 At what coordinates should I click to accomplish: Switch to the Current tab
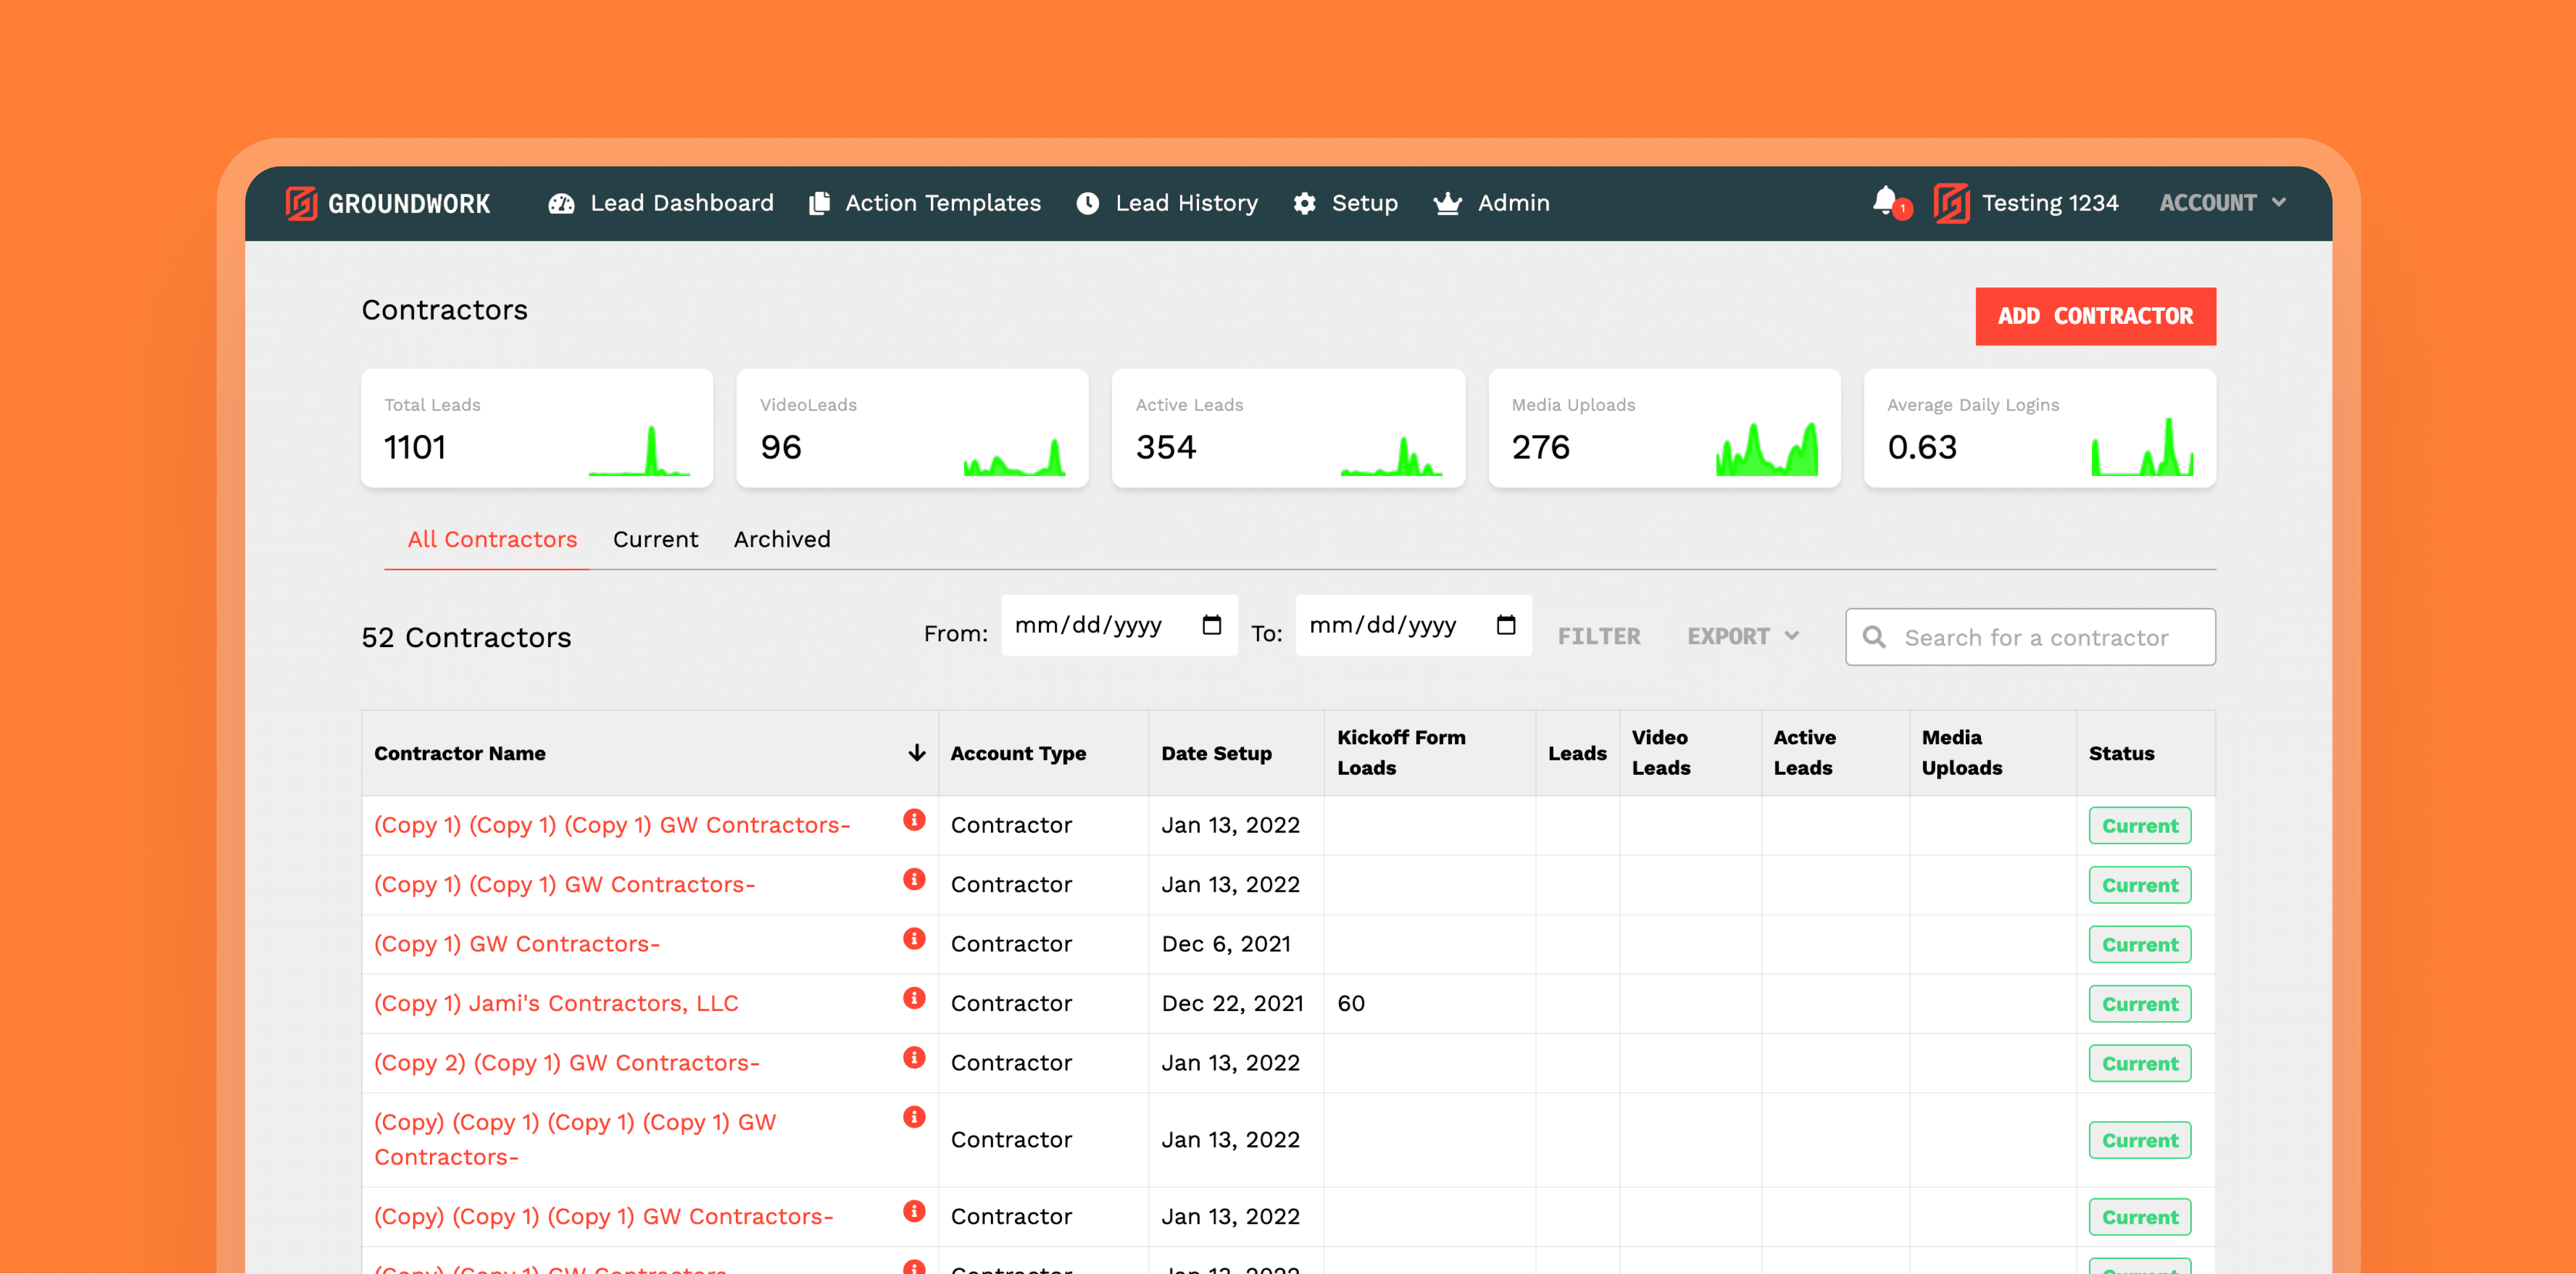click(655, 539)
